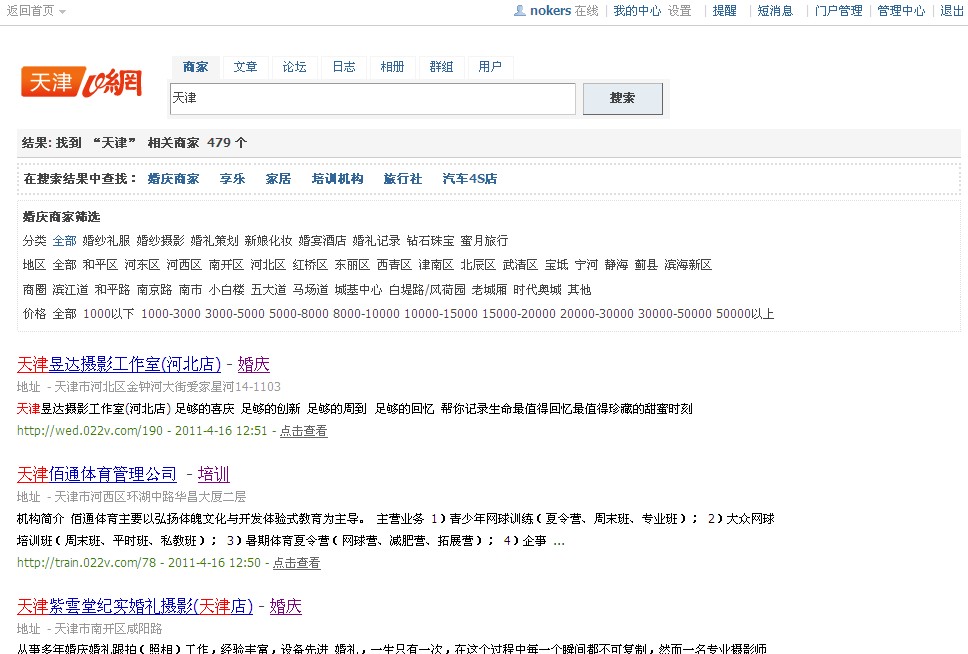968x654 pixels.
Task: Click 点击查看 for wed.022v.com/190
Action: pos(303,431)
